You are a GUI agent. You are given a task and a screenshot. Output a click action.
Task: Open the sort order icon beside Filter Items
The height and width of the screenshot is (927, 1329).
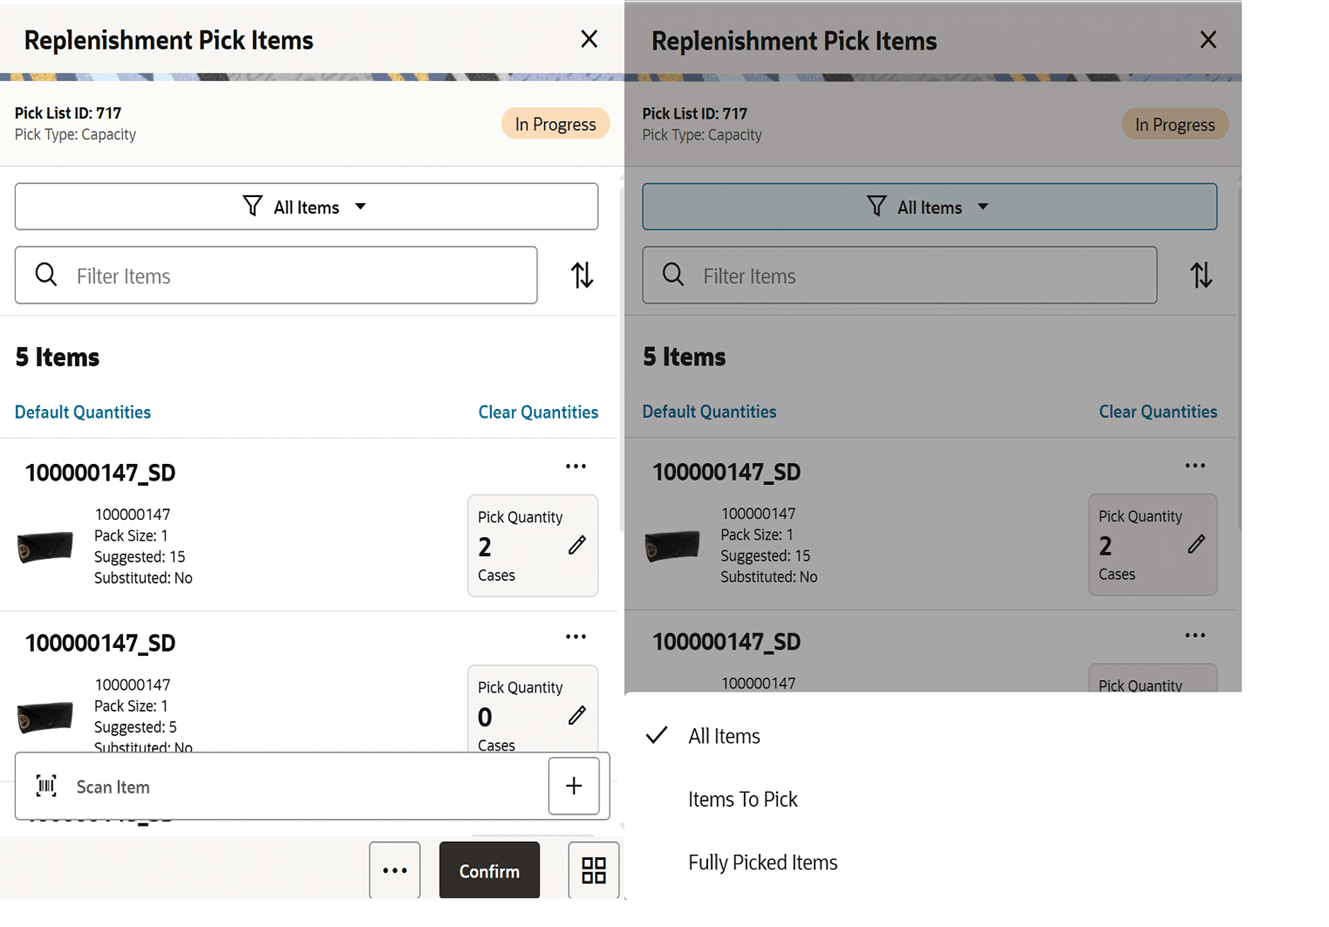(x=581, y=275)
